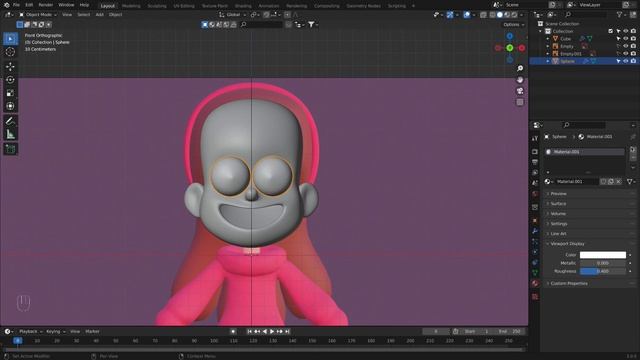Image resolution: width=640 pixels, height=360 pixels.
Task: Click the Roughness slider
Action: pyautogui.click(x=602, y=271)
